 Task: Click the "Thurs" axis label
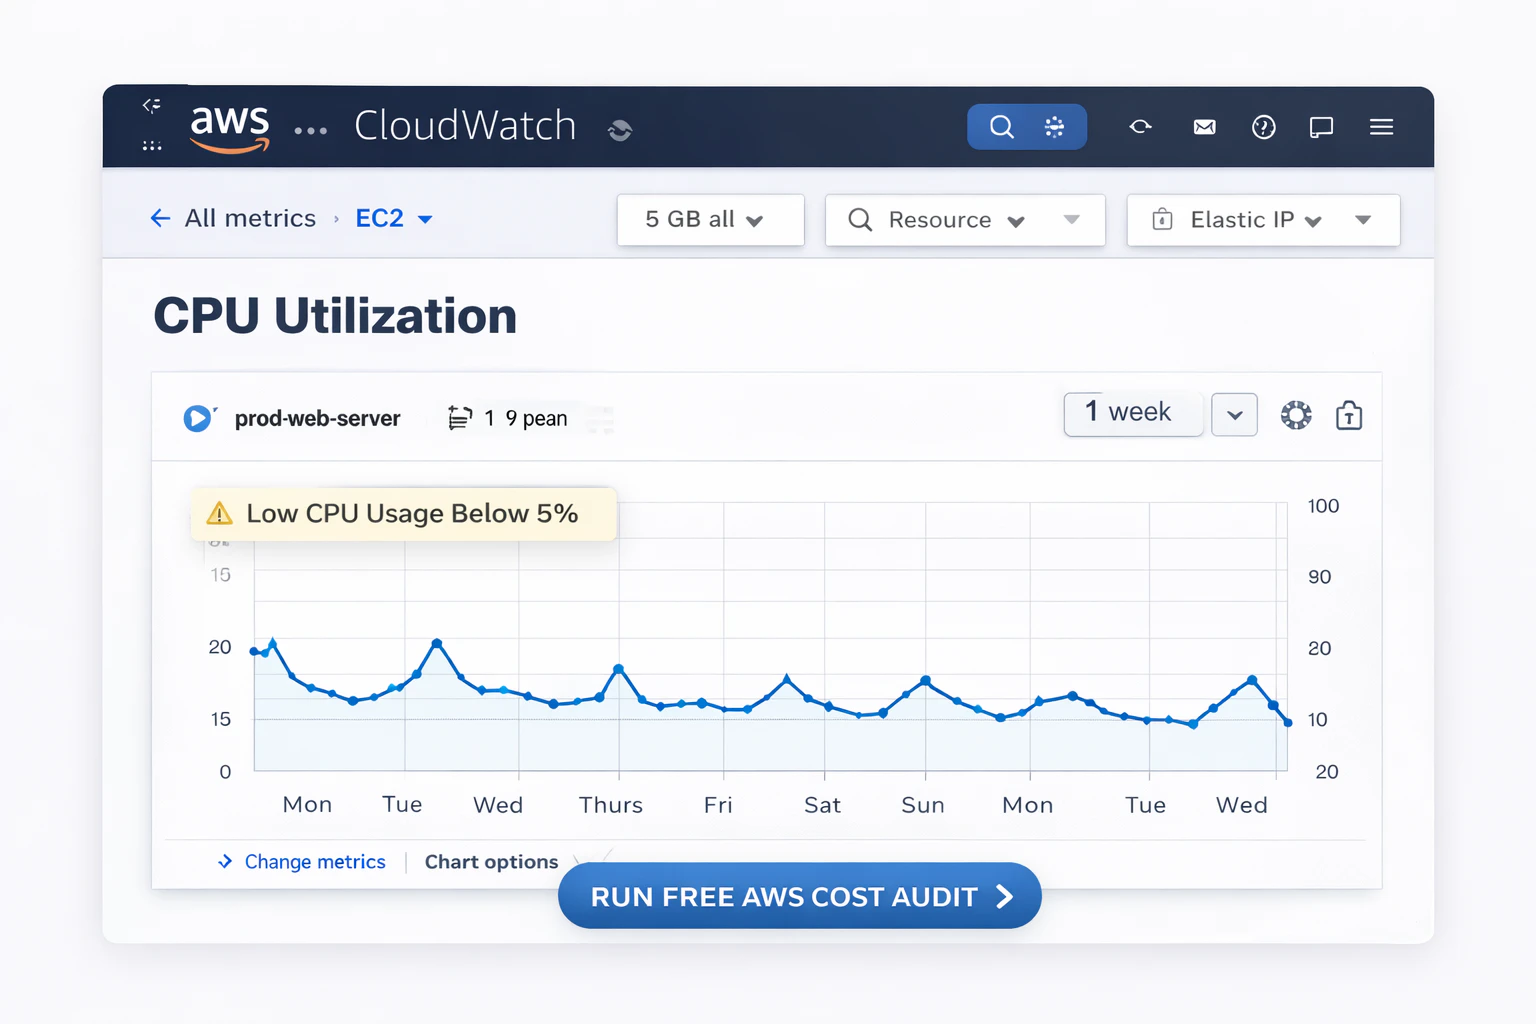[611, 805]
